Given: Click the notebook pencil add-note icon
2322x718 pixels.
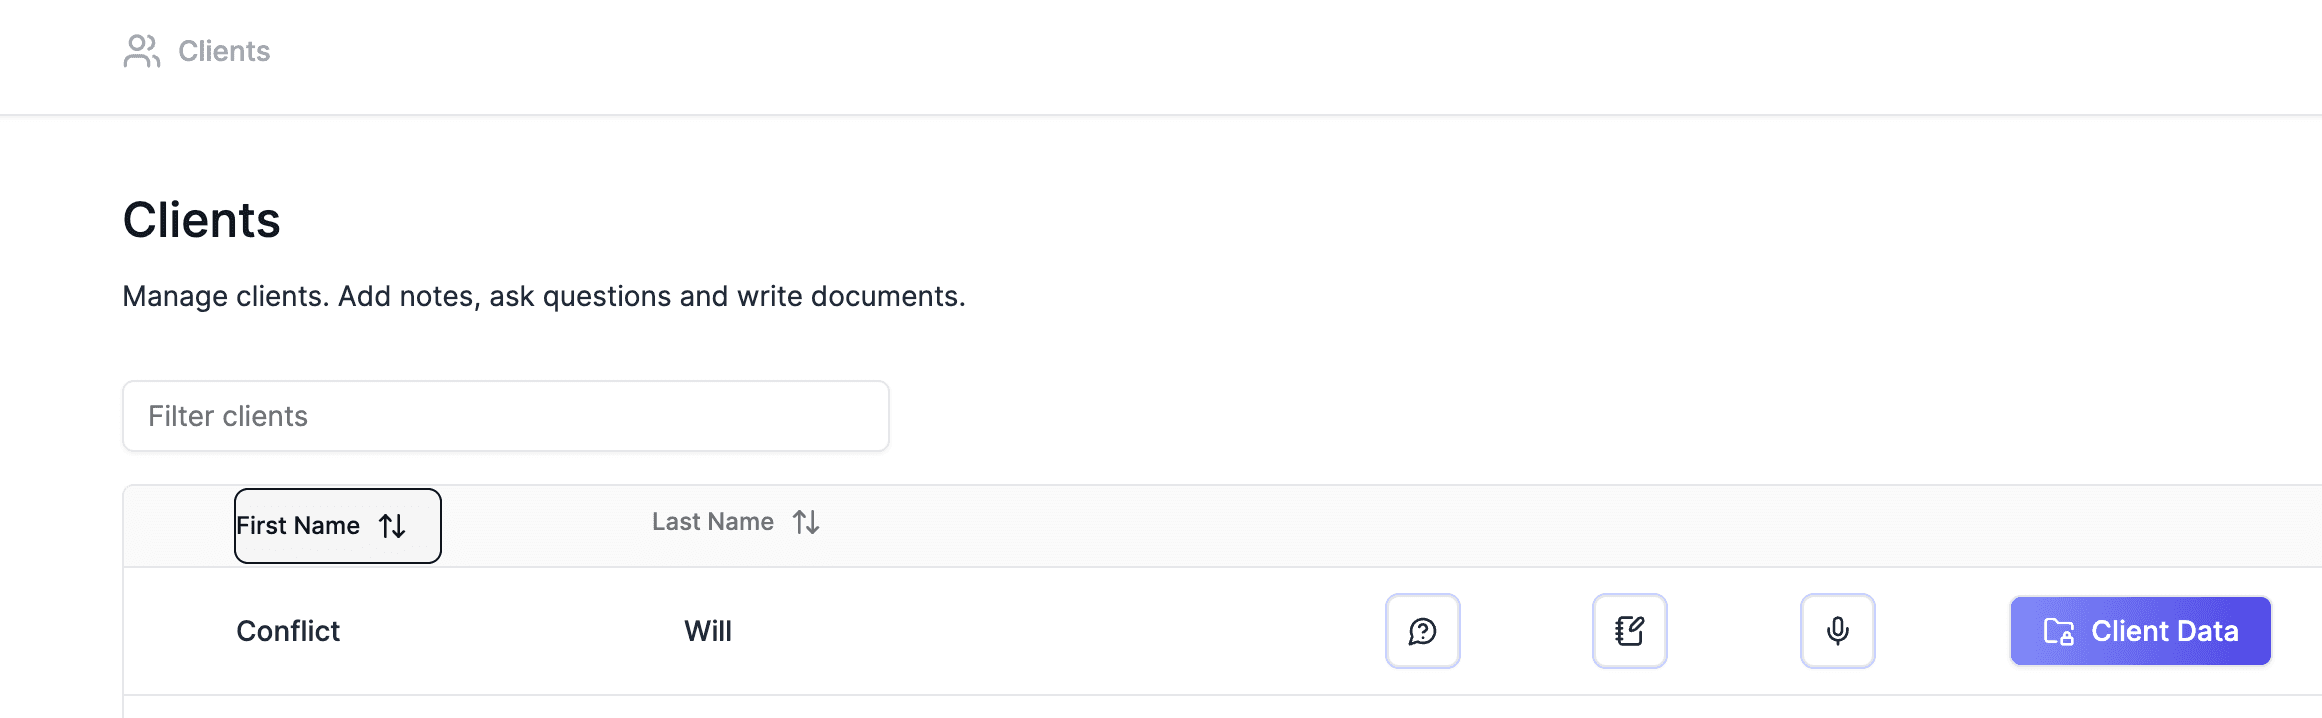Looking at the screenshot, I should tap(1629, 631).
